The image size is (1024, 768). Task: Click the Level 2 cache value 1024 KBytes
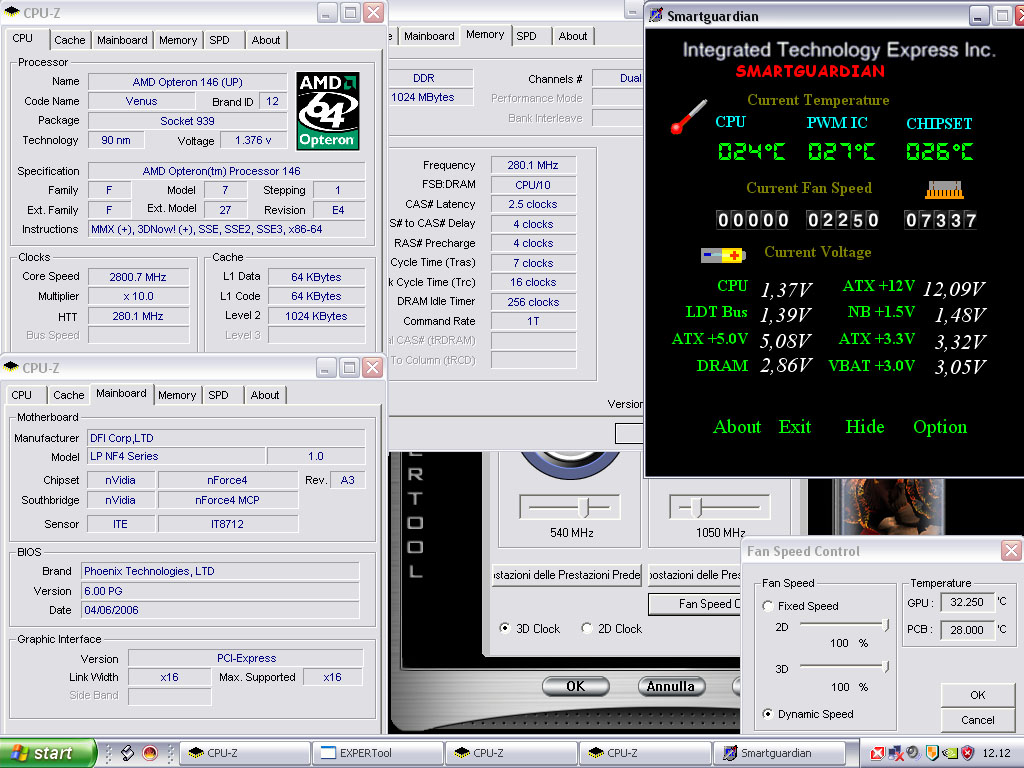pos(316,316)
